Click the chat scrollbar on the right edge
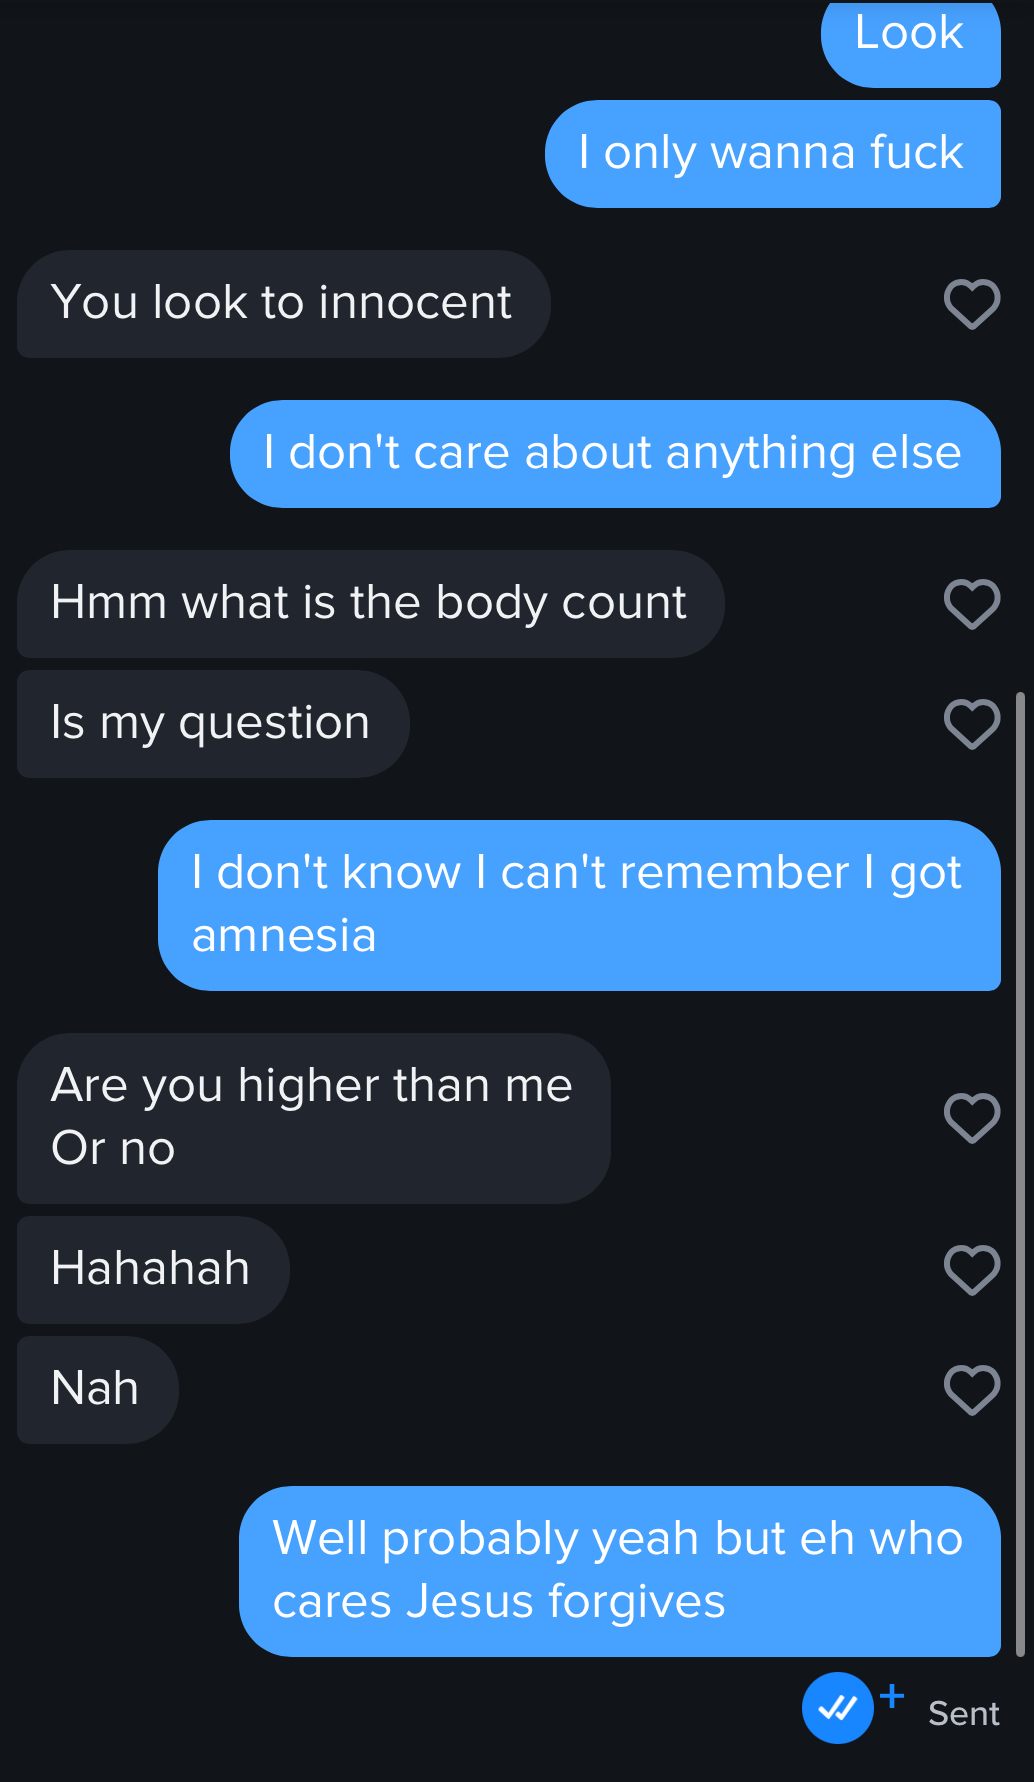This screenshot has height=1782, width=1034. tap(1020, 1170)
